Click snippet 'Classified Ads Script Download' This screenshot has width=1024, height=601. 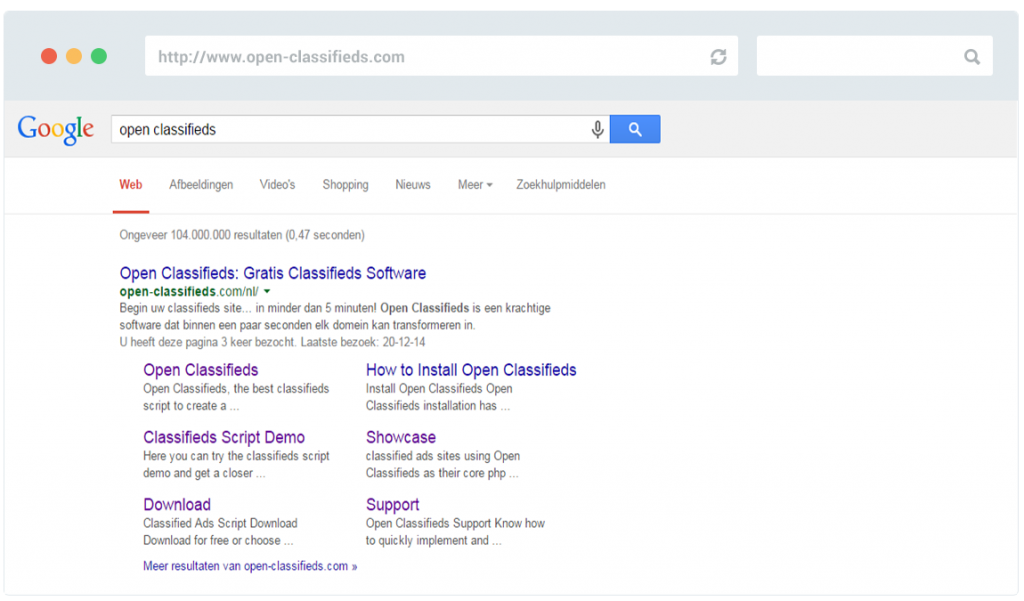click(220, 523)
